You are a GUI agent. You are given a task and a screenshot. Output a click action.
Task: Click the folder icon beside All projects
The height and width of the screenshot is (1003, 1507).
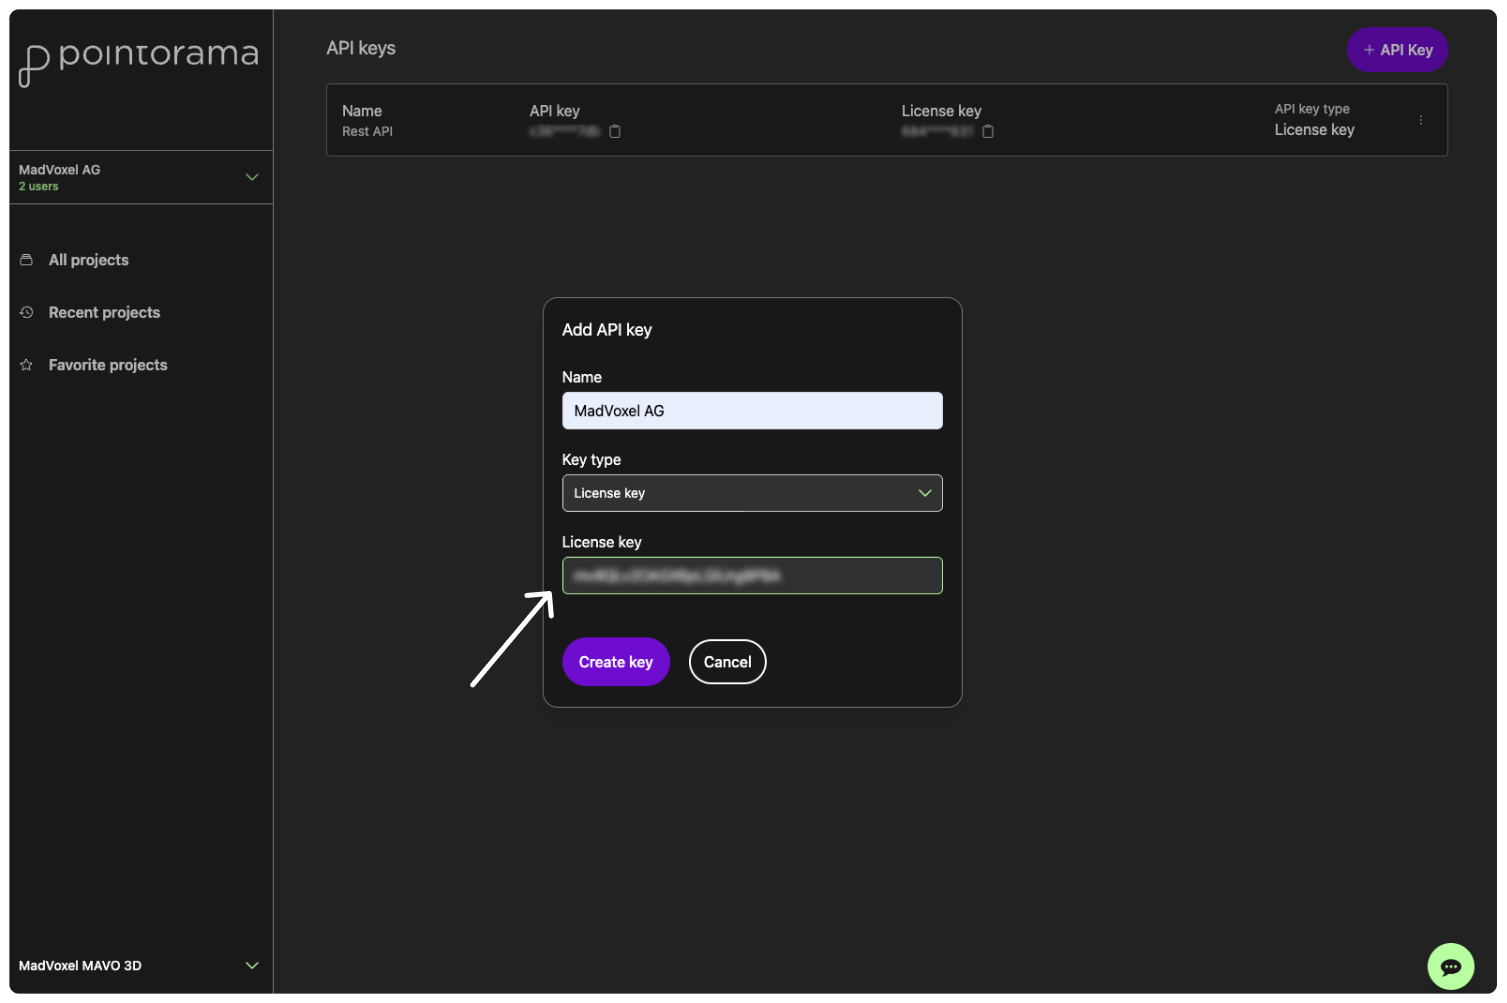coord(27,260)
